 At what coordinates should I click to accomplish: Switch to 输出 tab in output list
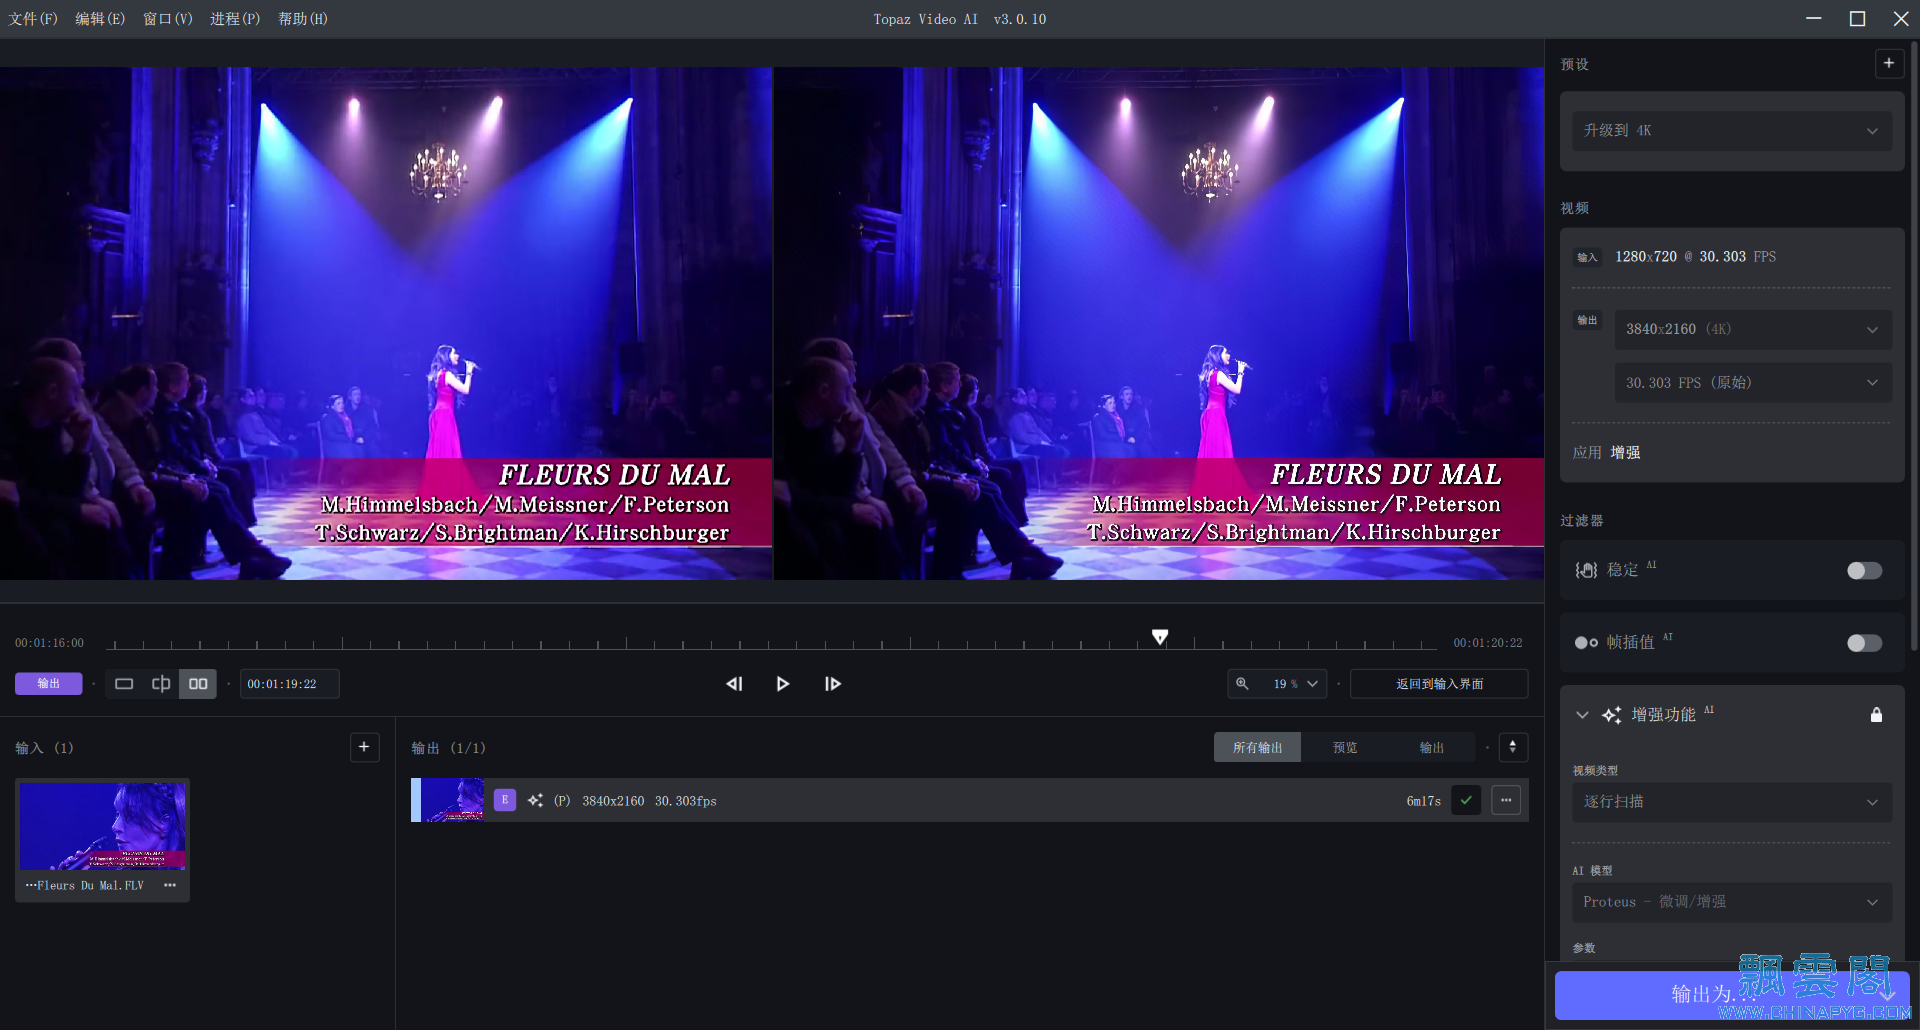tap(1432, 747)
